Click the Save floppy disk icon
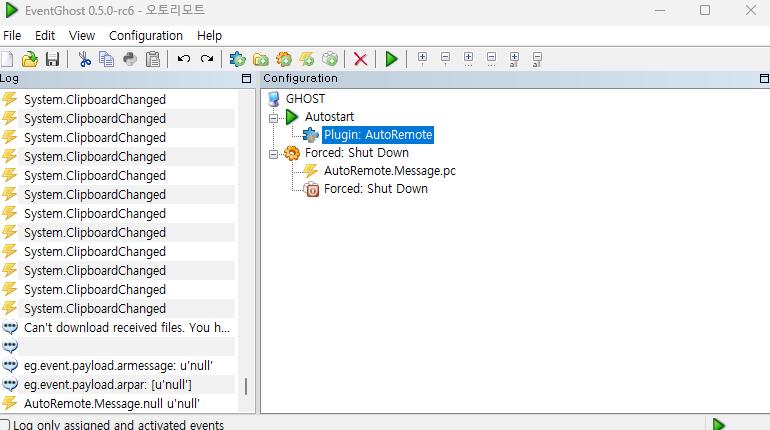Viewport: 770px width, 430px height. point(52,59)
